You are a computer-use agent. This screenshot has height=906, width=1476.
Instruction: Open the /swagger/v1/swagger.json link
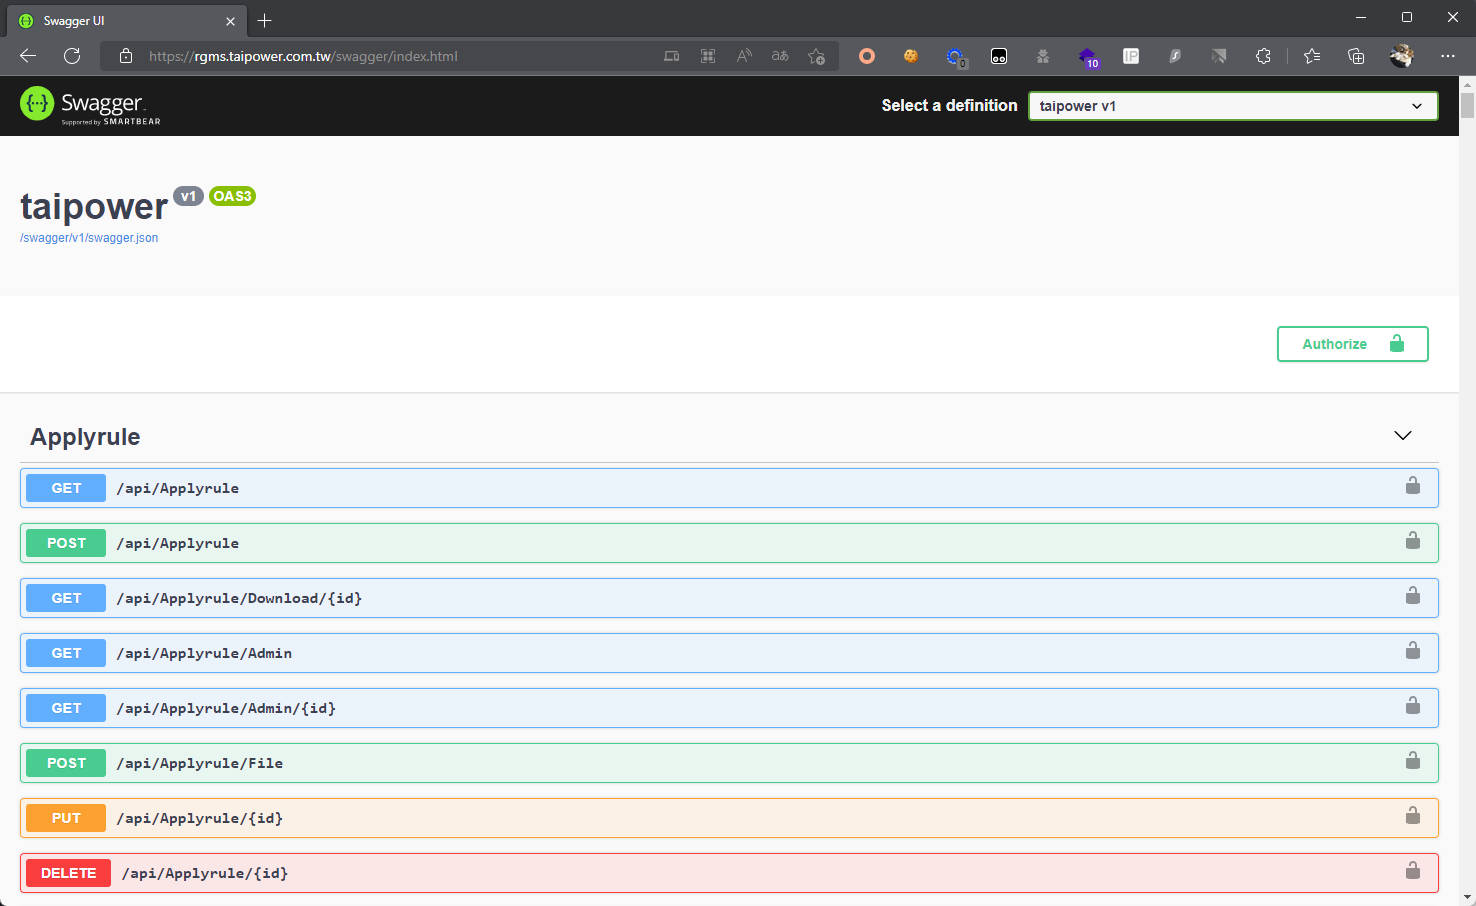[89, 238]
